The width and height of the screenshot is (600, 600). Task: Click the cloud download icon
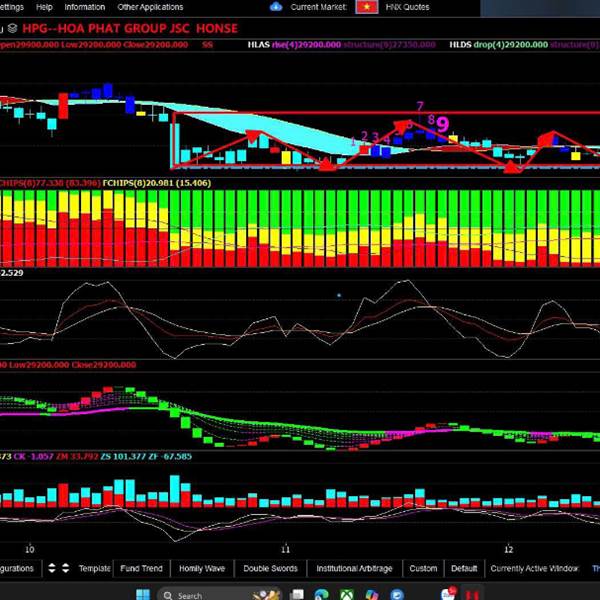[x=276, y=7]
